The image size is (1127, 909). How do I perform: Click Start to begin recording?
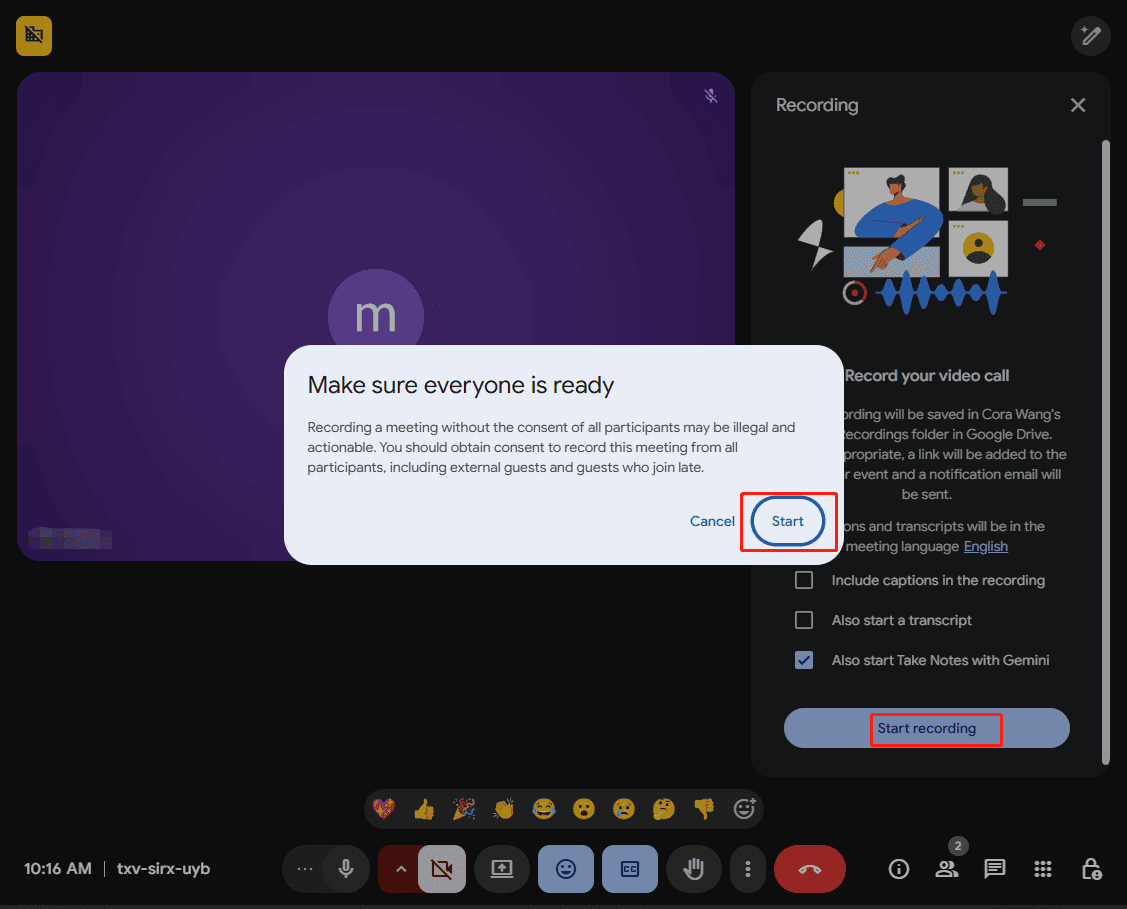788,521
